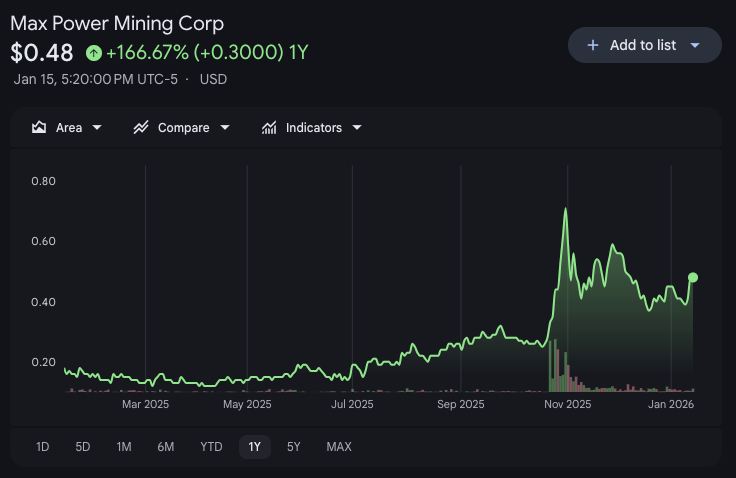This screenshot has width=736, height=478.
Task: Click the 0.60 price axis label
Action: pyautogui.click(x=44, y=241)
